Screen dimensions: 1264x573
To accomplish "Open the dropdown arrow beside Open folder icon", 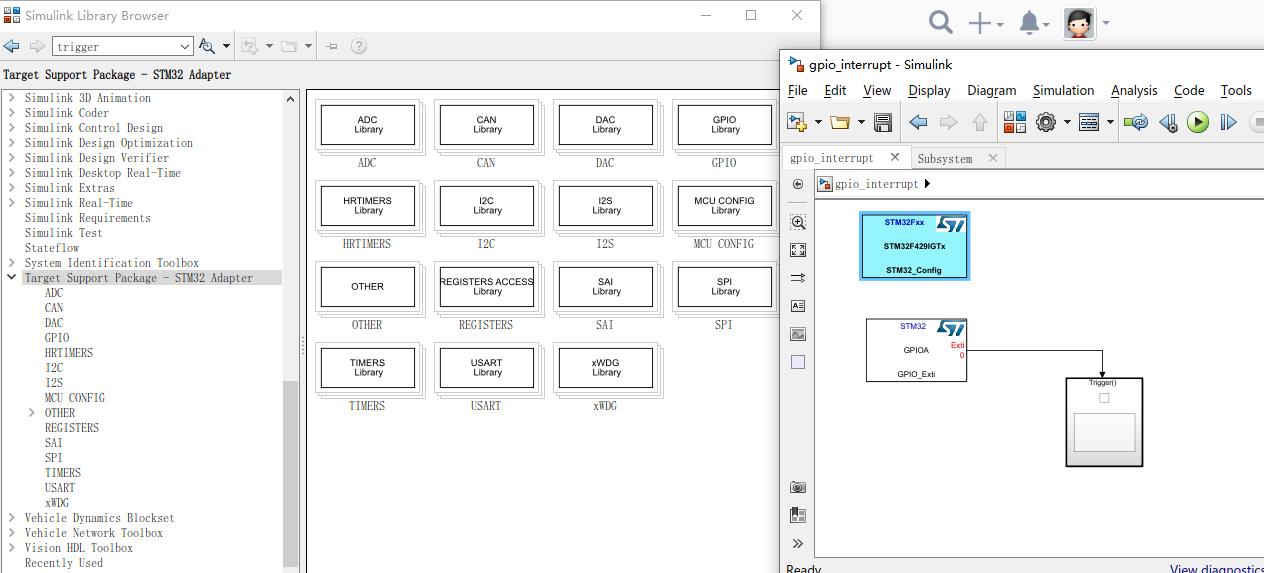I will point(861,122).
